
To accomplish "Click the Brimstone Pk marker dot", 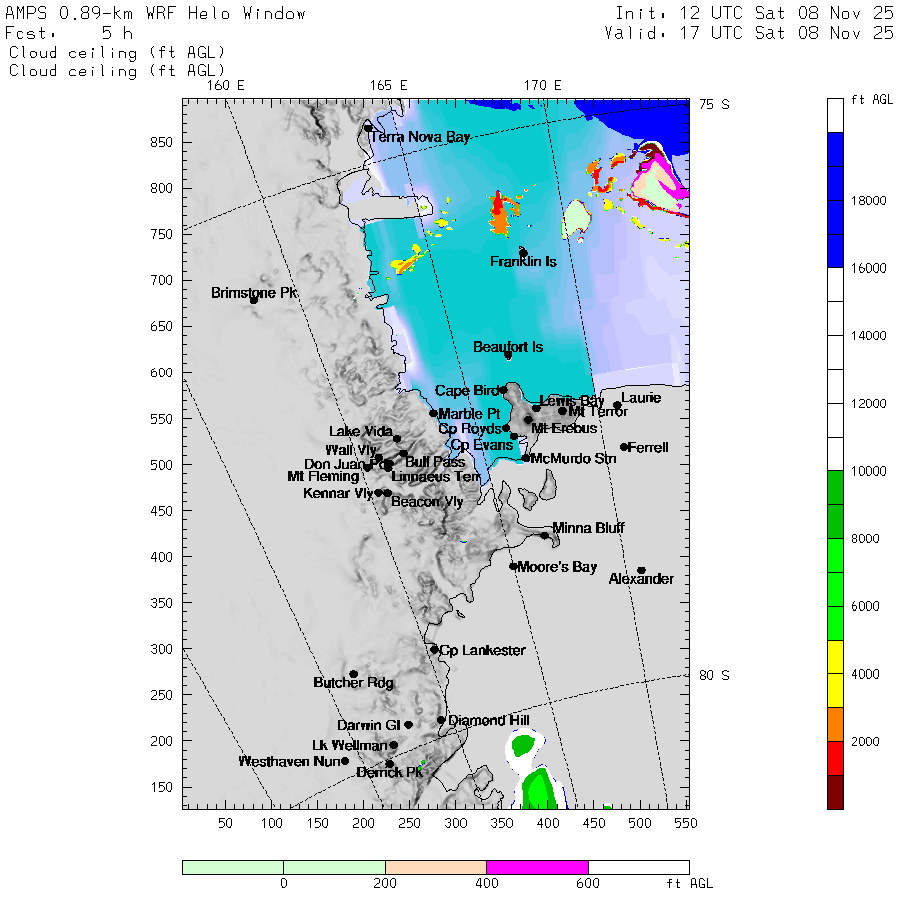I will 254,300.
